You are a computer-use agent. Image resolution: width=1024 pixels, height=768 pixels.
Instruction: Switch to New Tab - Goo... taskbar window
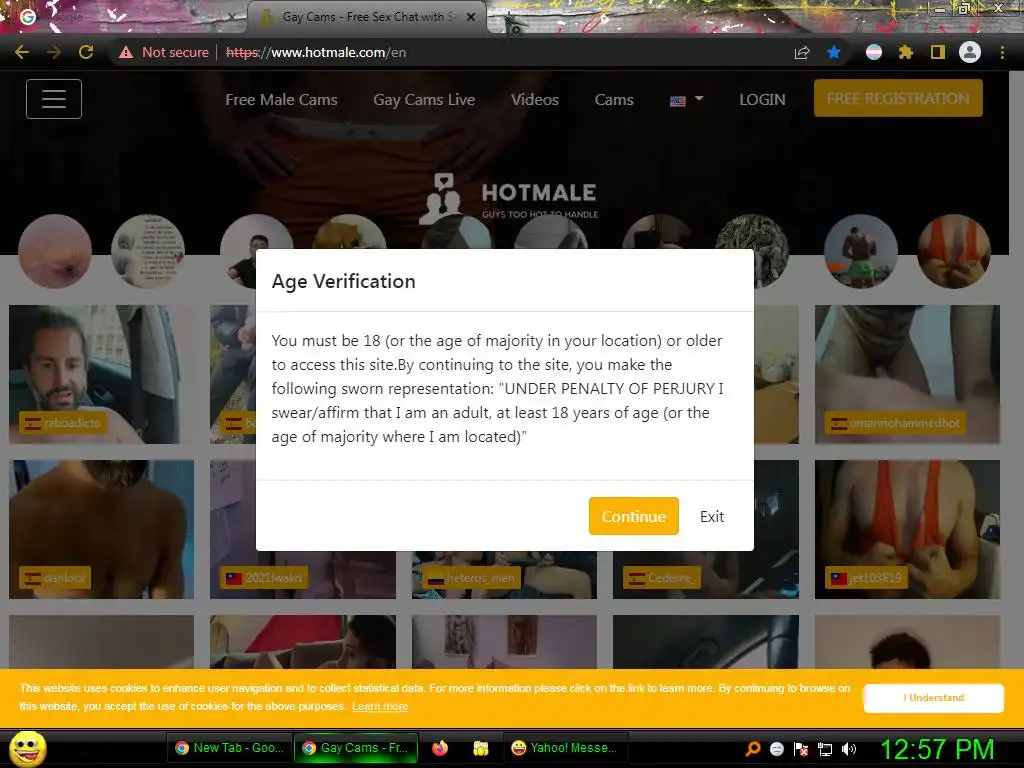[229, 748]
